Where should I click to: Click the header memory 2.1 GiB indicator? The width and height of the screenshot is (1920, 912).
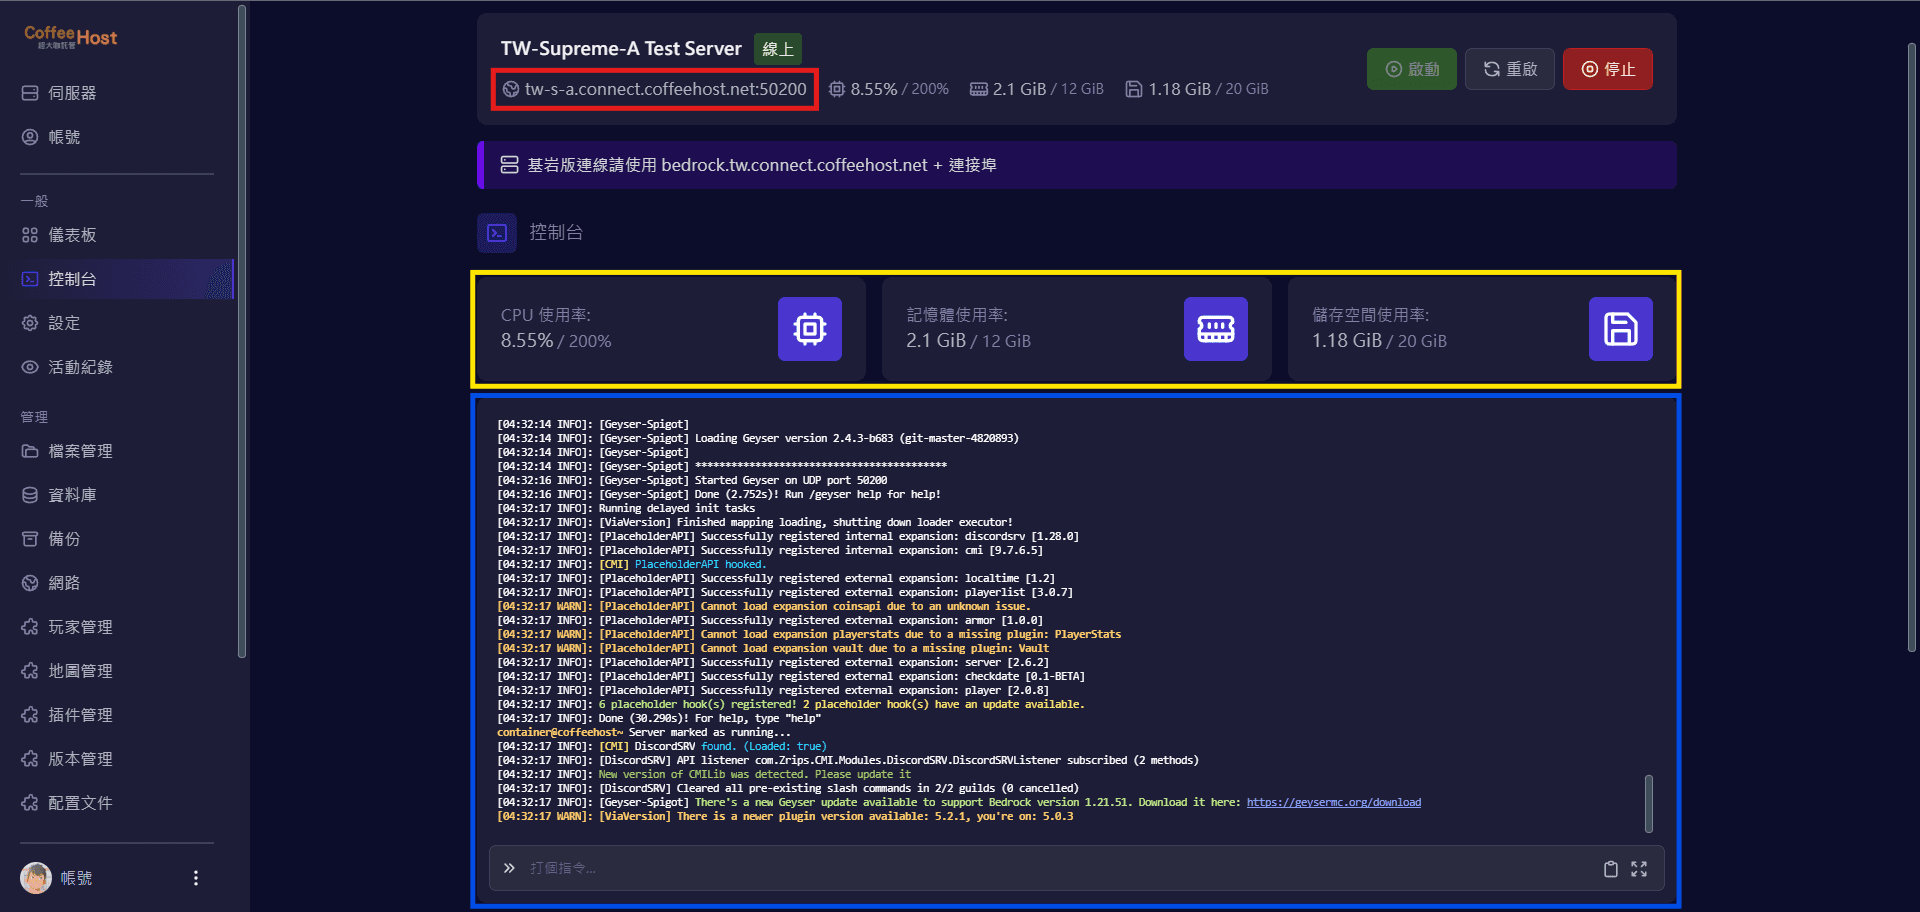pyautogui.click(x=1037, y=89)
